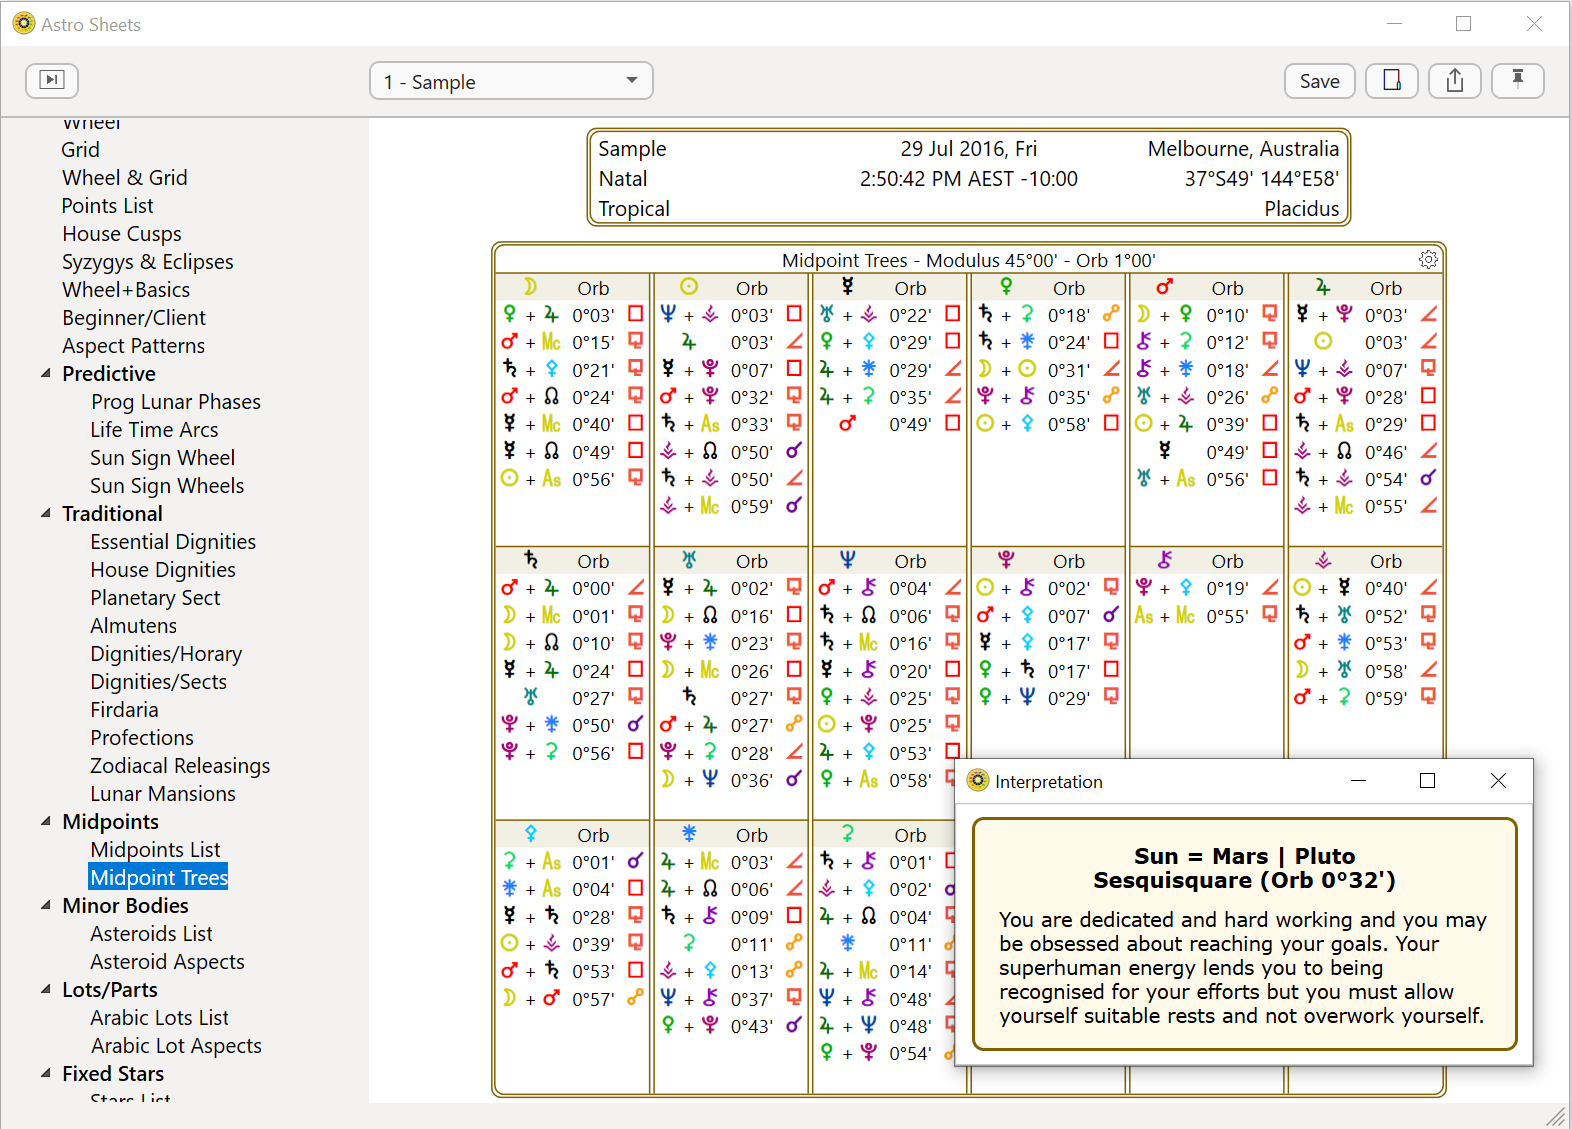1572x1129 pixels.
Task: Click the Sun glyph tree header
Action: (689, 287)
